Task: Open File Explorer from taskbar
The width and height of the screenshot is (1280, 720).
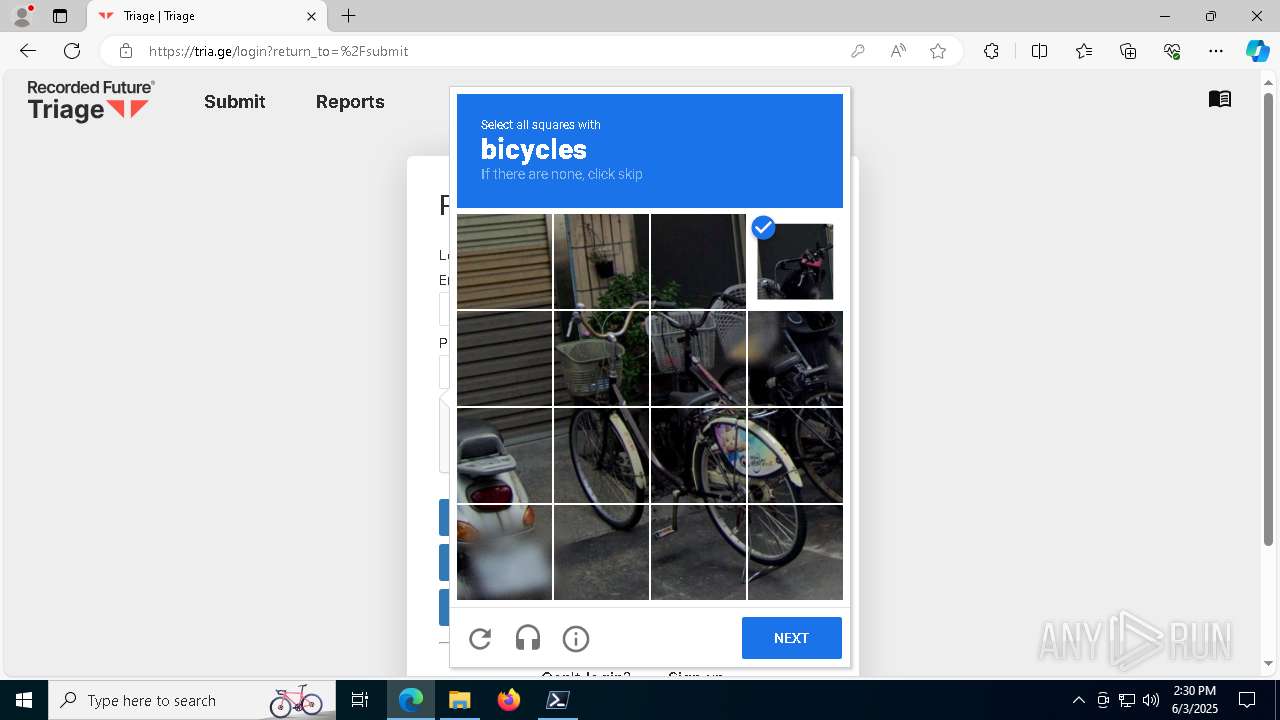Action: click(459, 700)
